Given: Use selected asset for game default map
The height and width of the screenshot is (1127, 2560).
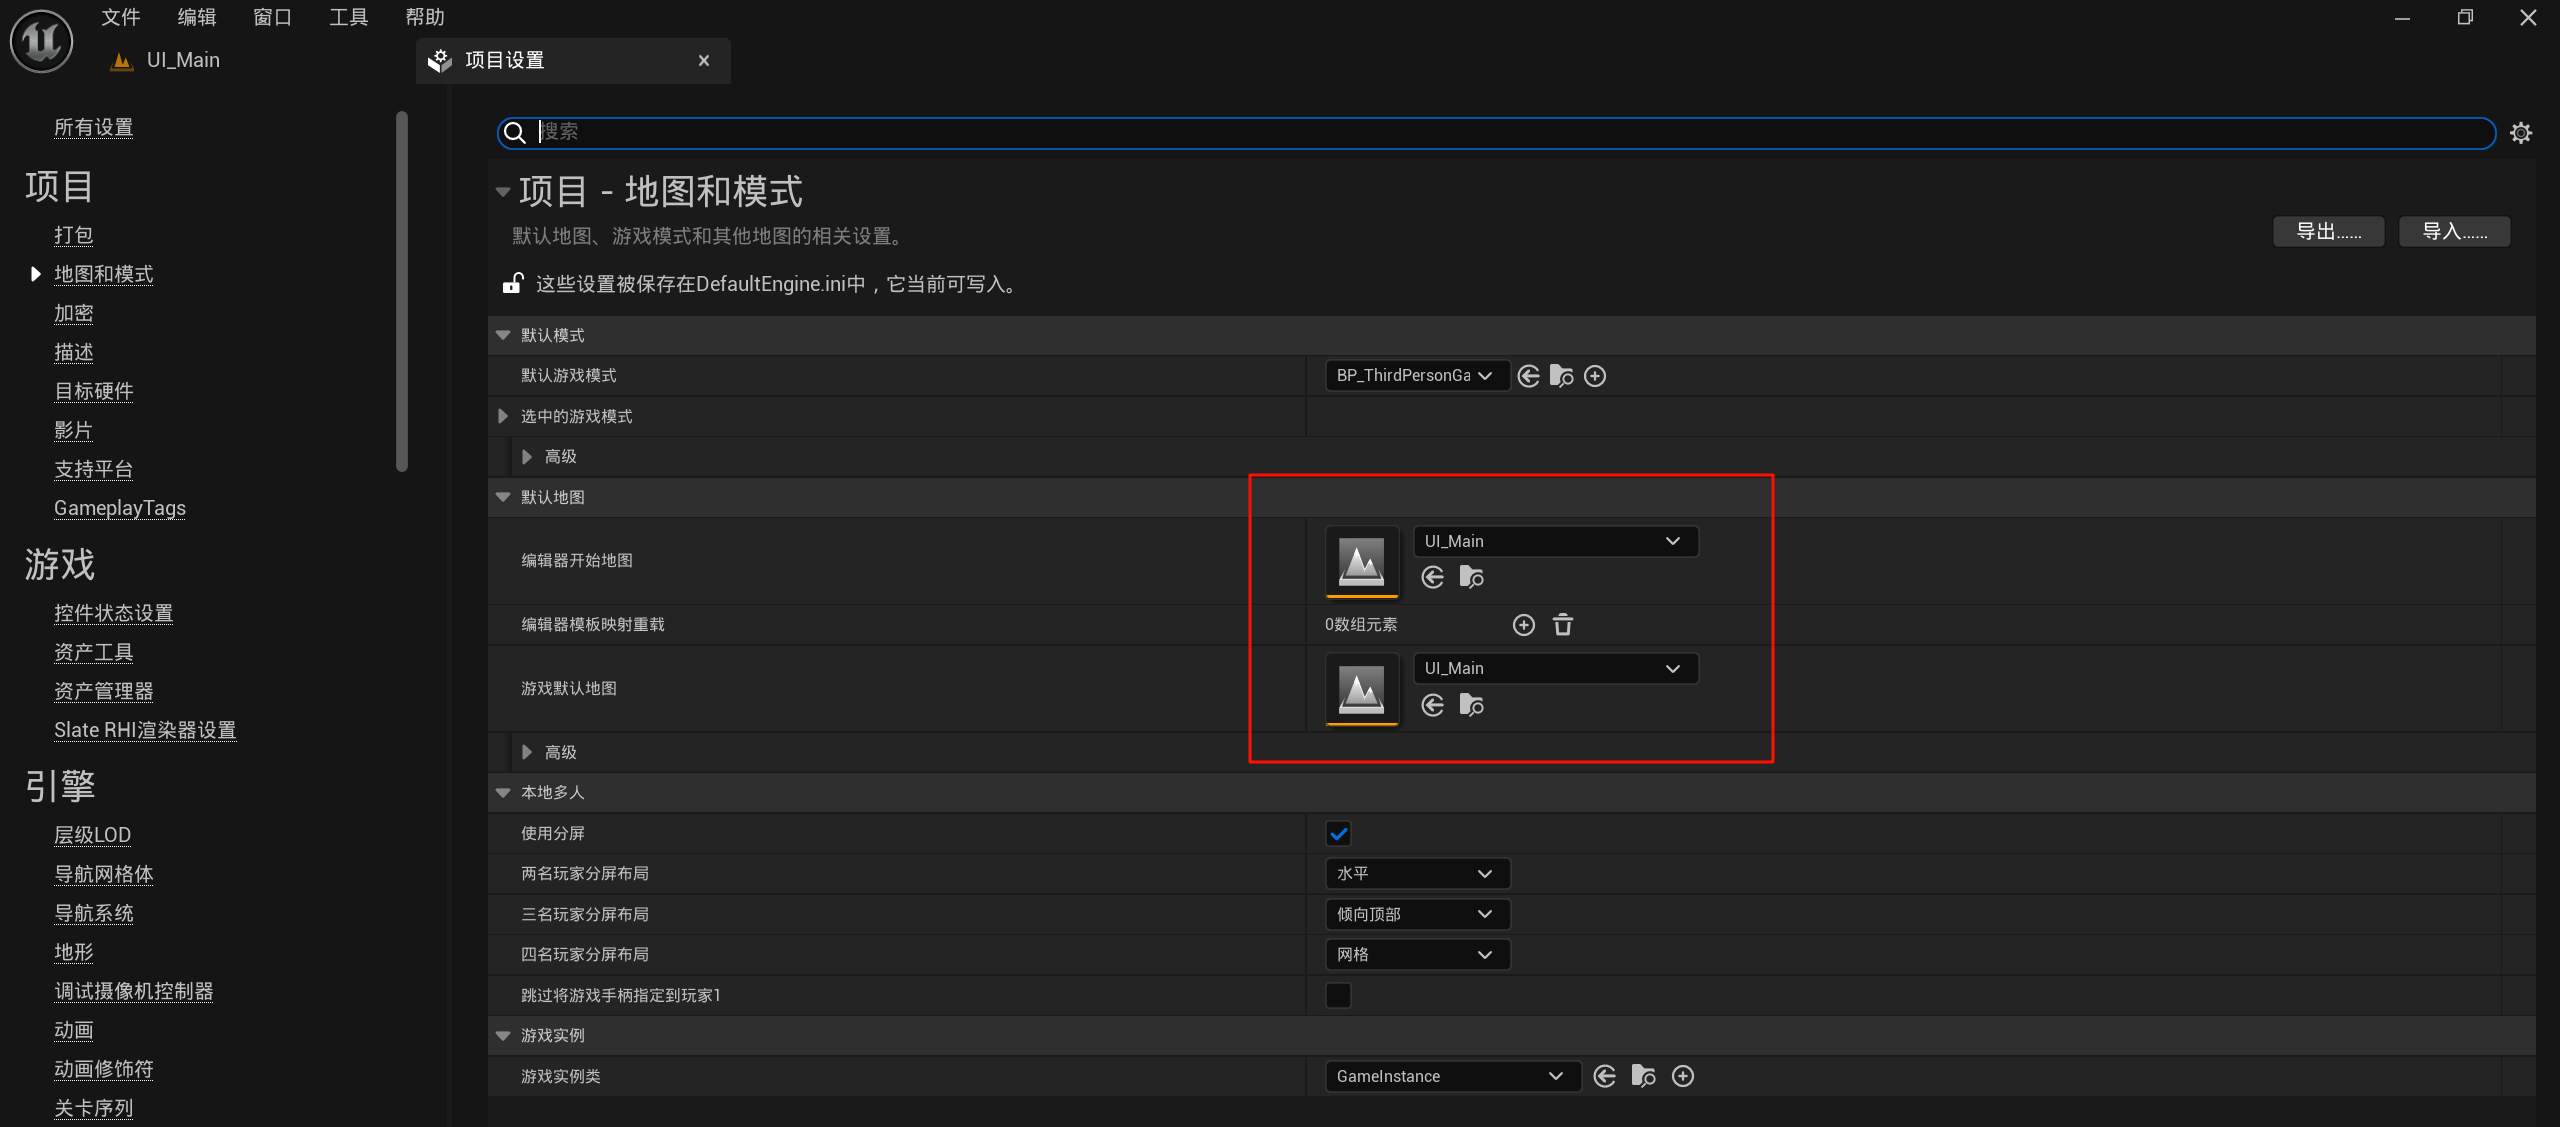Looking at the screenshot, I should click(1432, 705).
